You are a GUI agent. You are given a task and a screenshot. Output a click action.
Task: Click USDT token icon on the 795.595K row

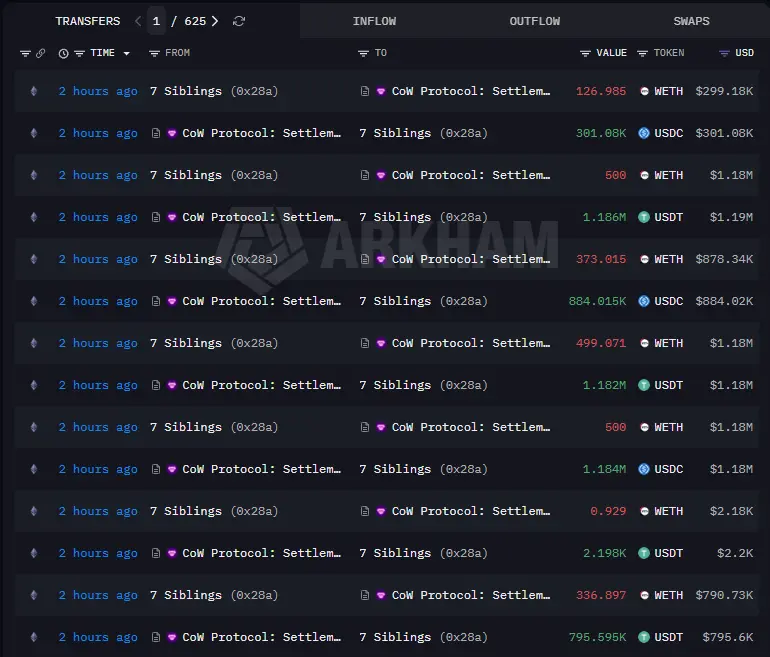[644, 637]
